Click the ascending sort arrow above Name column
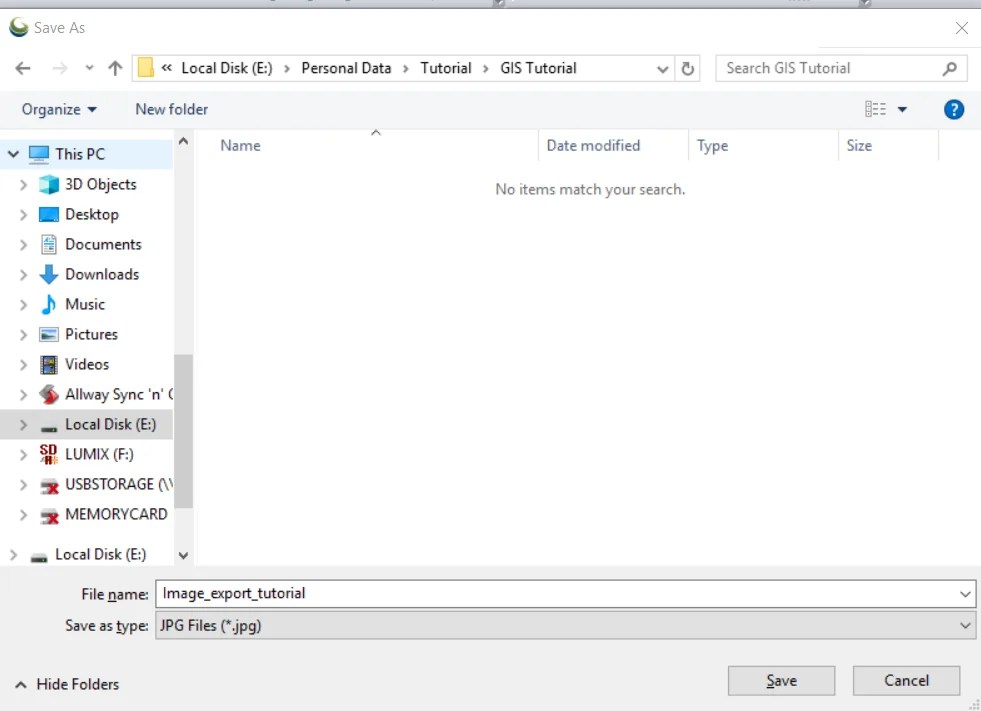 point(376,131)
